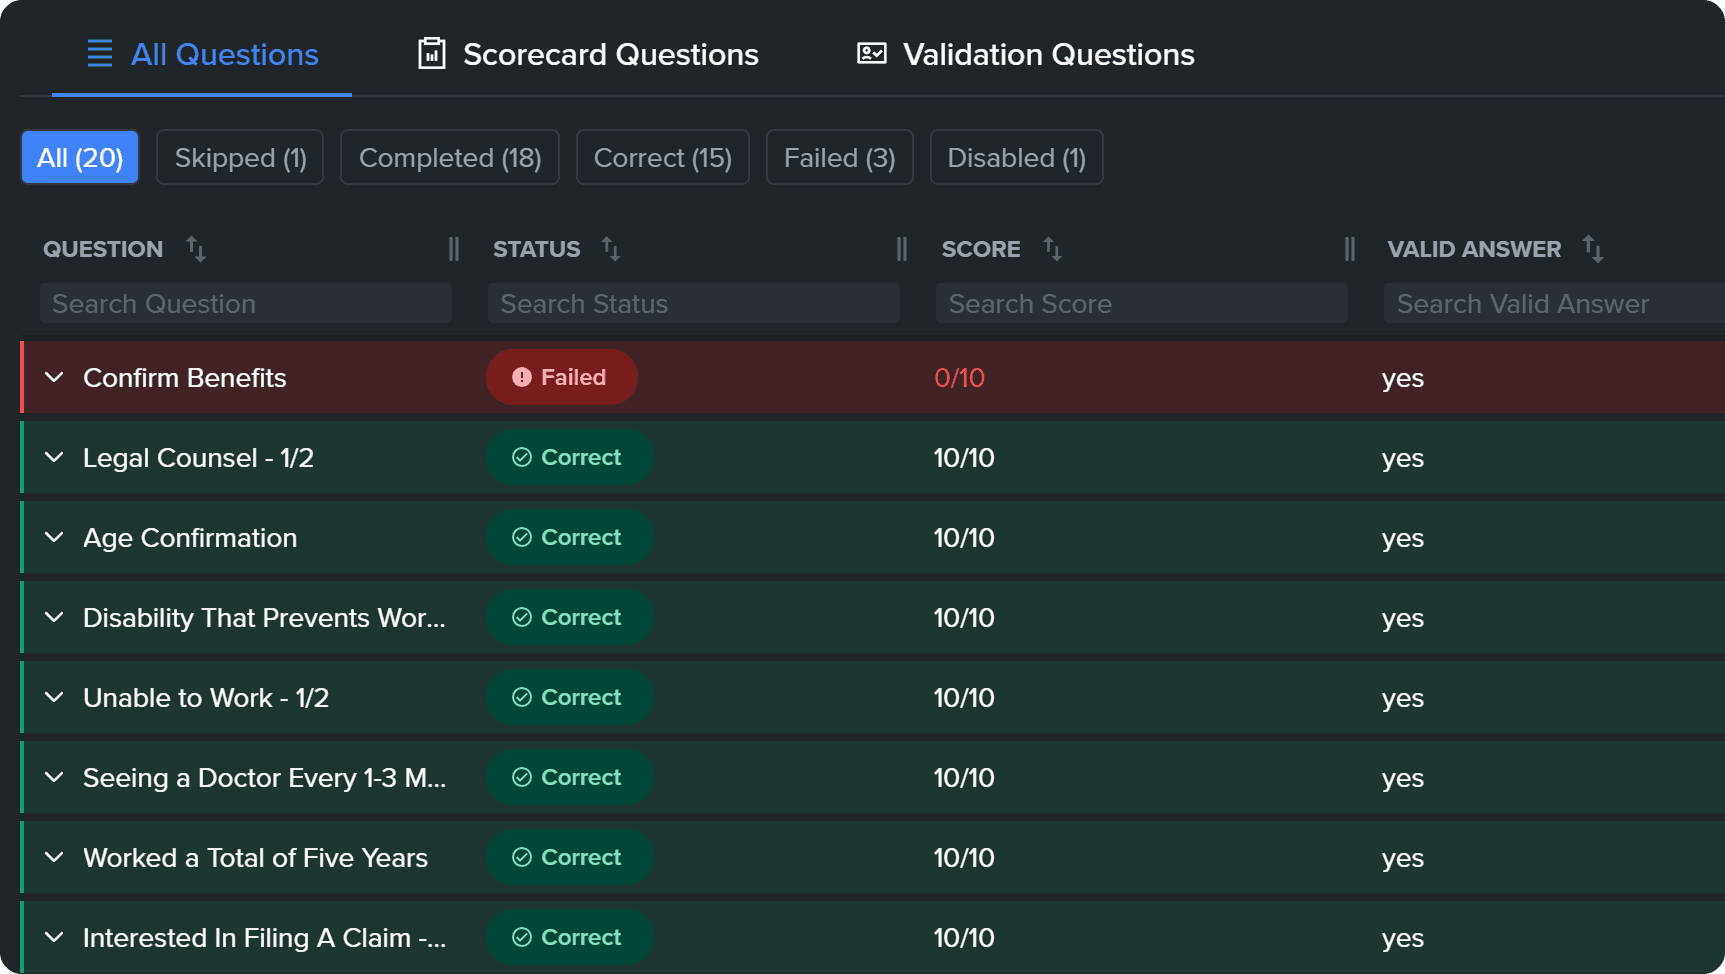Sort by the VALID ANSWER column arrows
The image size is (1725, 974).
[x=1594, y=250]
